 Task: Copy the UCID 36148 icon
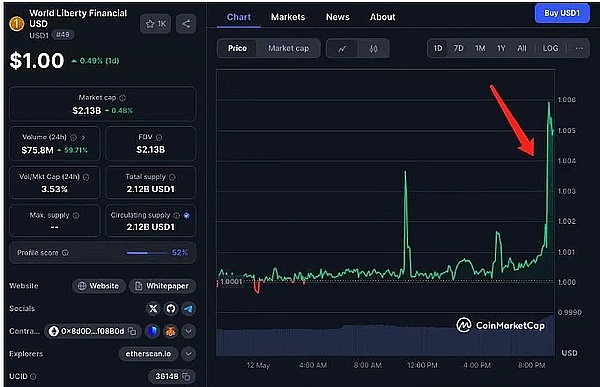pos(186,376)
